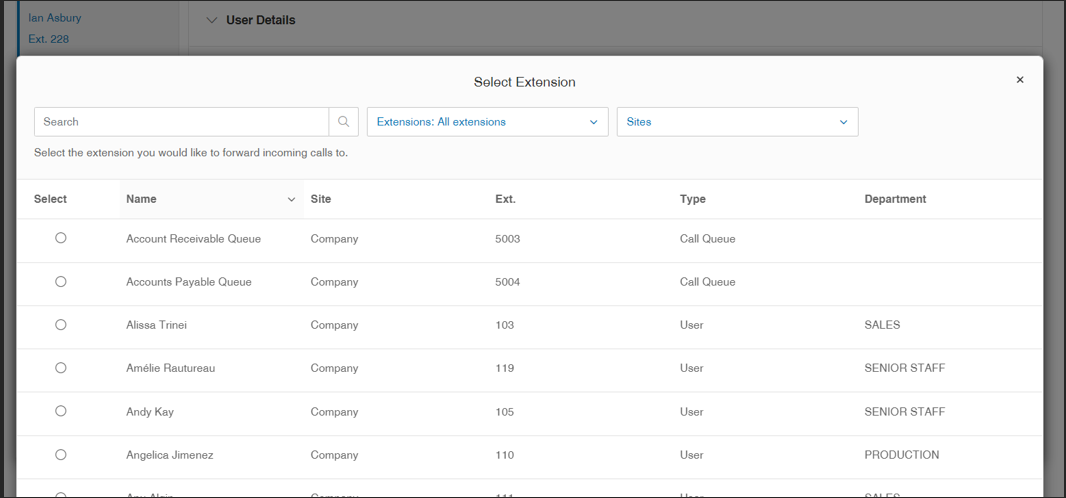1066x498 pixels.
Task: Open Extensions: All extensions dropdown
Action: 487,122
